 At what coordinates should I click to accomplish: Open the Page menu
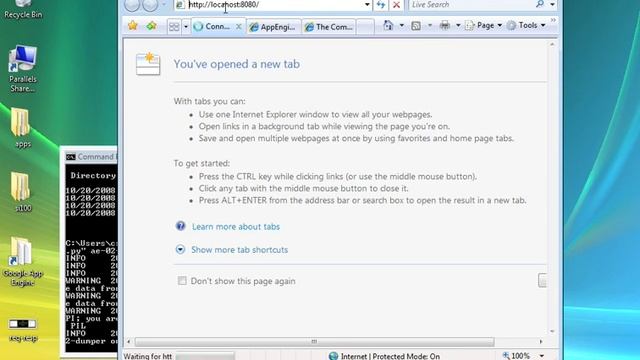pyautogui.click(x=484, y=25)
